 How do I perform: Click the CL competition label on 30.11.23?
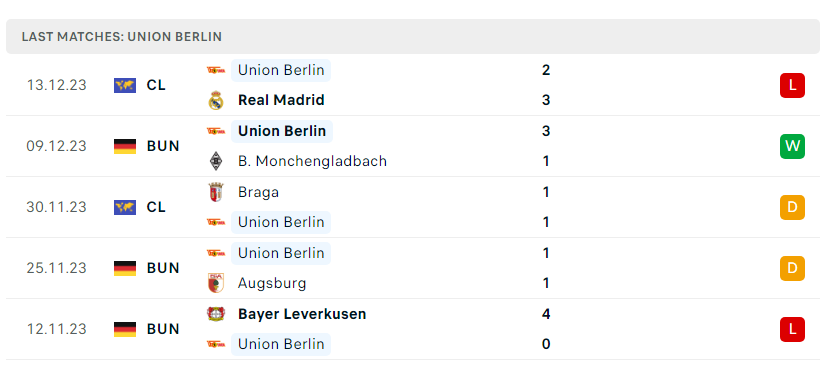[156, 207]
